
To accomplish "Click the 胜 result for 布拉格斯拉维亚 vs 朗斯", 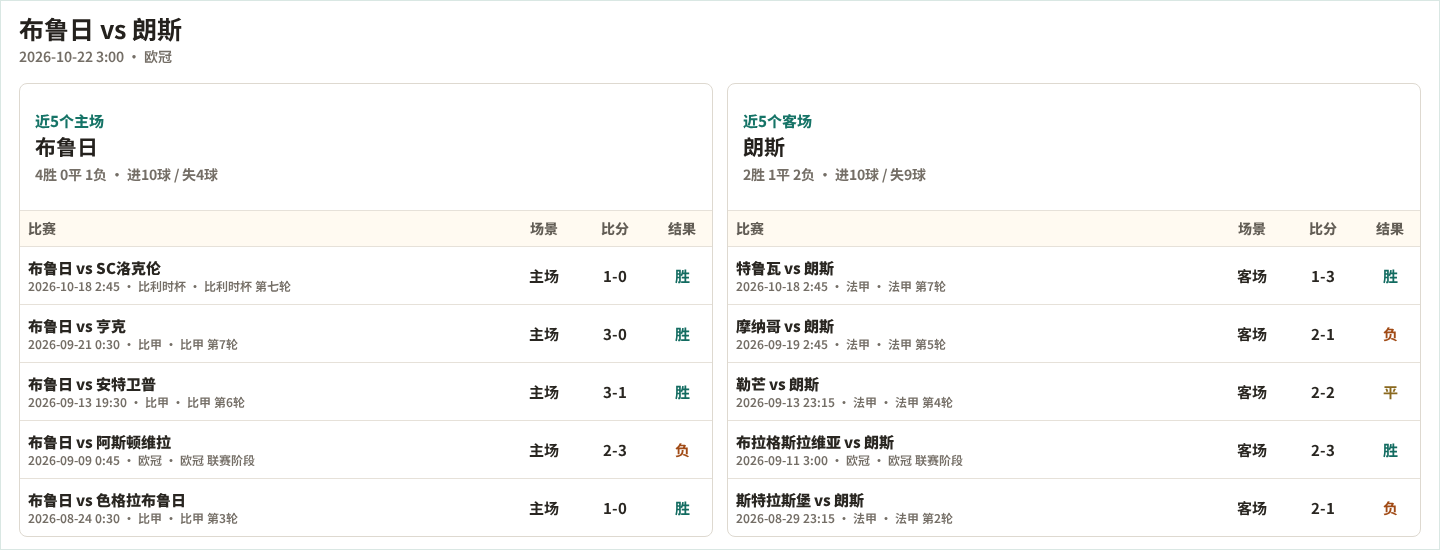I will coord(1390,450).
